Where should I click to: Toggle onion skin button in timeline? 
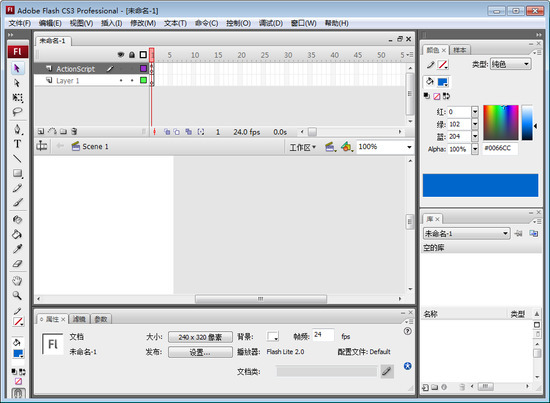click(167, 132)
